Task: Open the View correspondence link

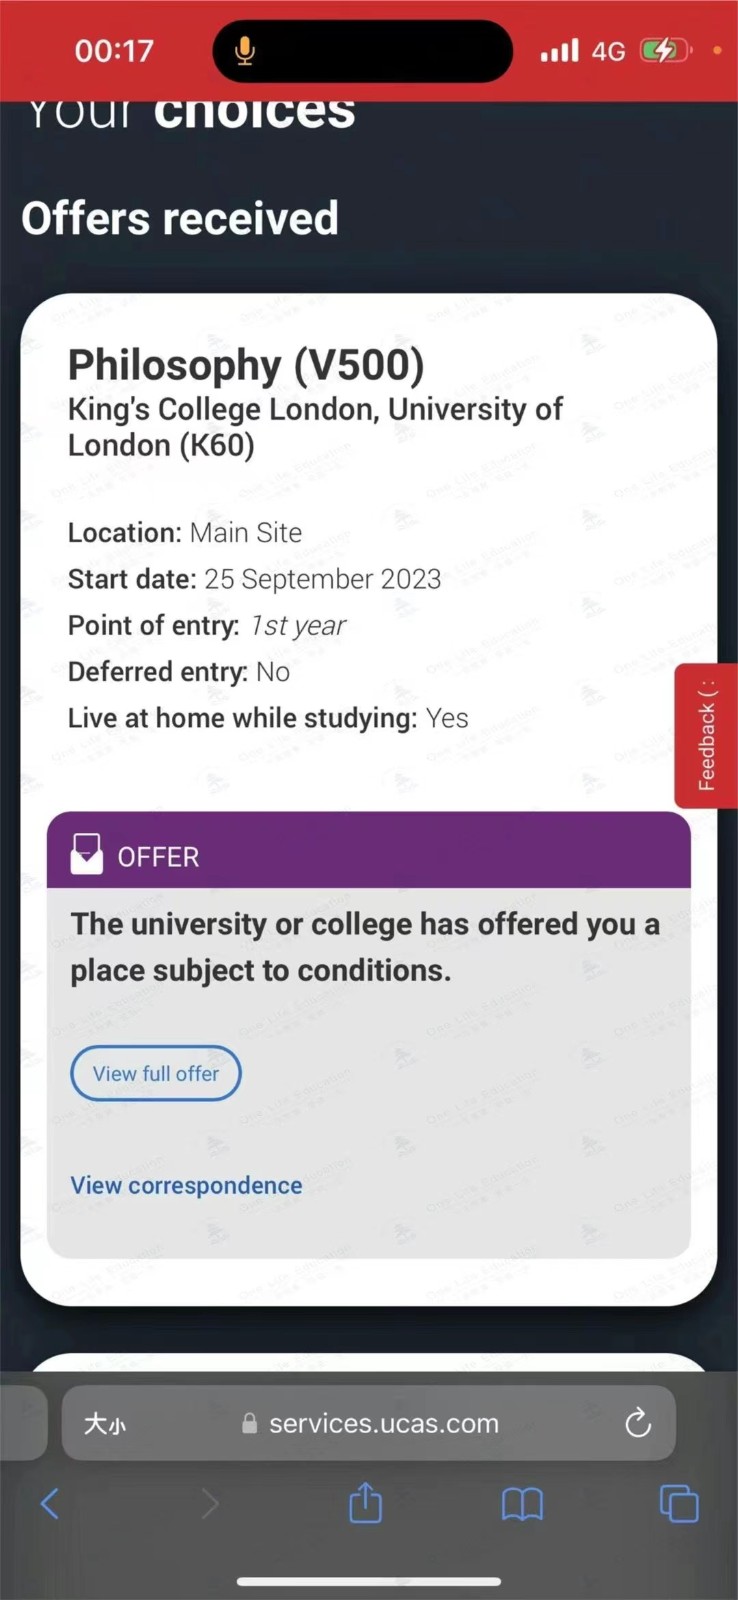Action: tap(186, 1185)
